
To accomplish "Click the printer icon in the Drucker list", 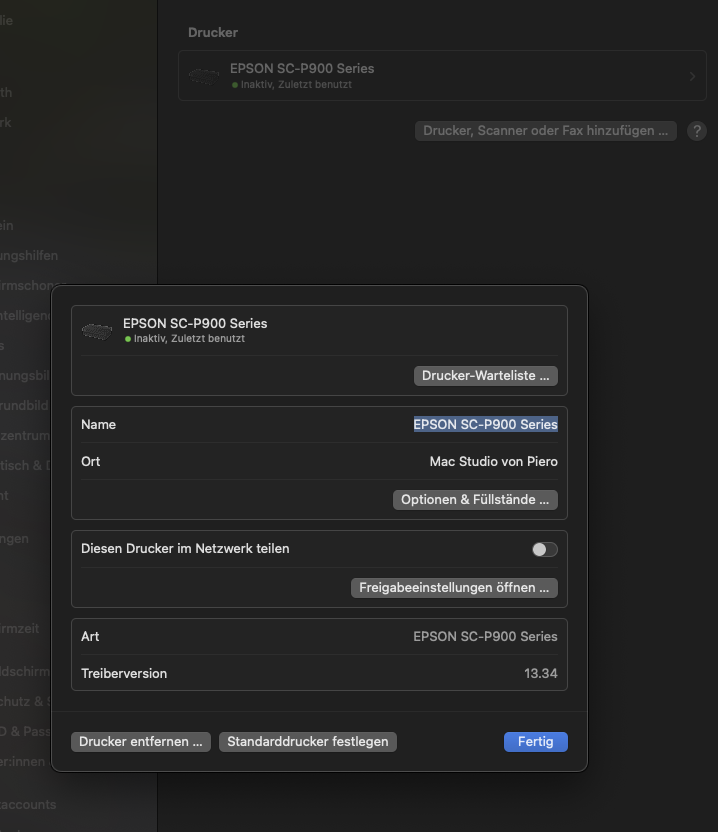I will click(x=204, y=76).
